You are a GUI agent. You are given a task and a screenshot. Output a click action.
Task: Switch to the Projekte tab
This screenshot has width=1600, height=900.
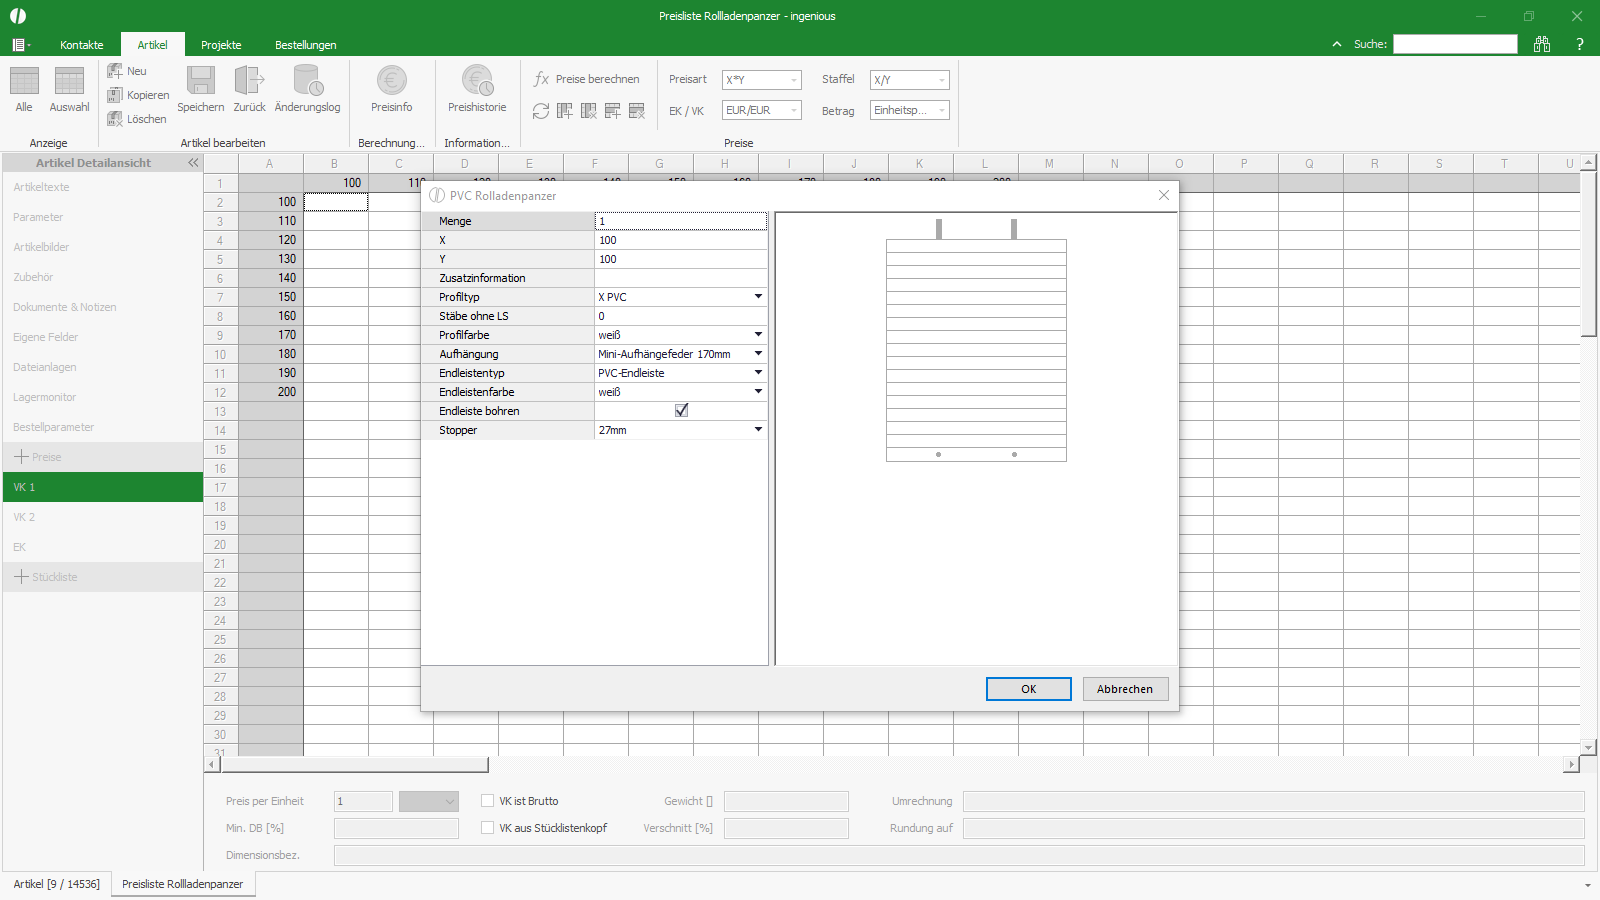pyautogui.click(x=221, y=45)
